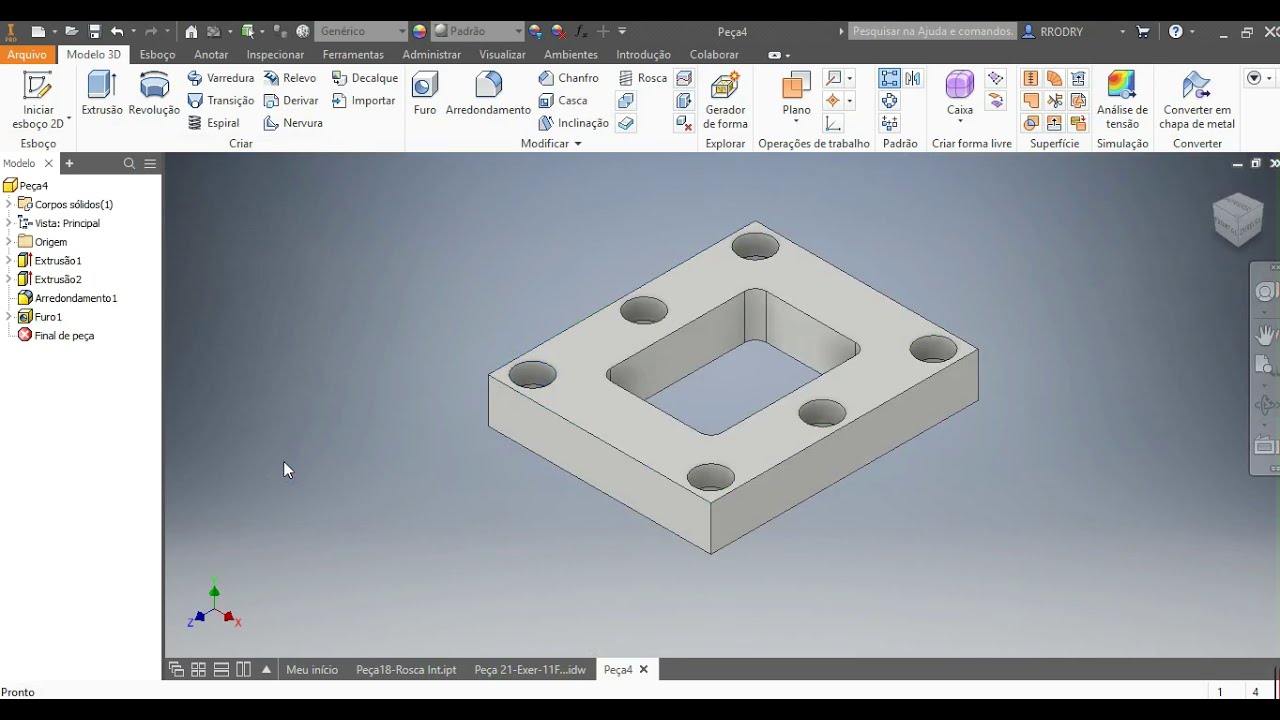Select the Rosca thread tool
The height and width of the screenshot is (720, 1280).
(642, 78)
